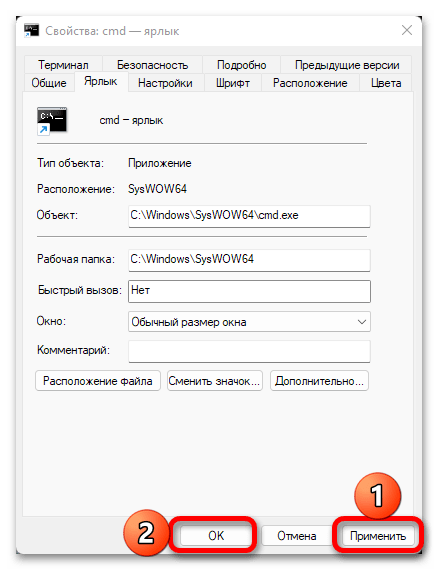Select the Цвета tab

click(386, 83)
